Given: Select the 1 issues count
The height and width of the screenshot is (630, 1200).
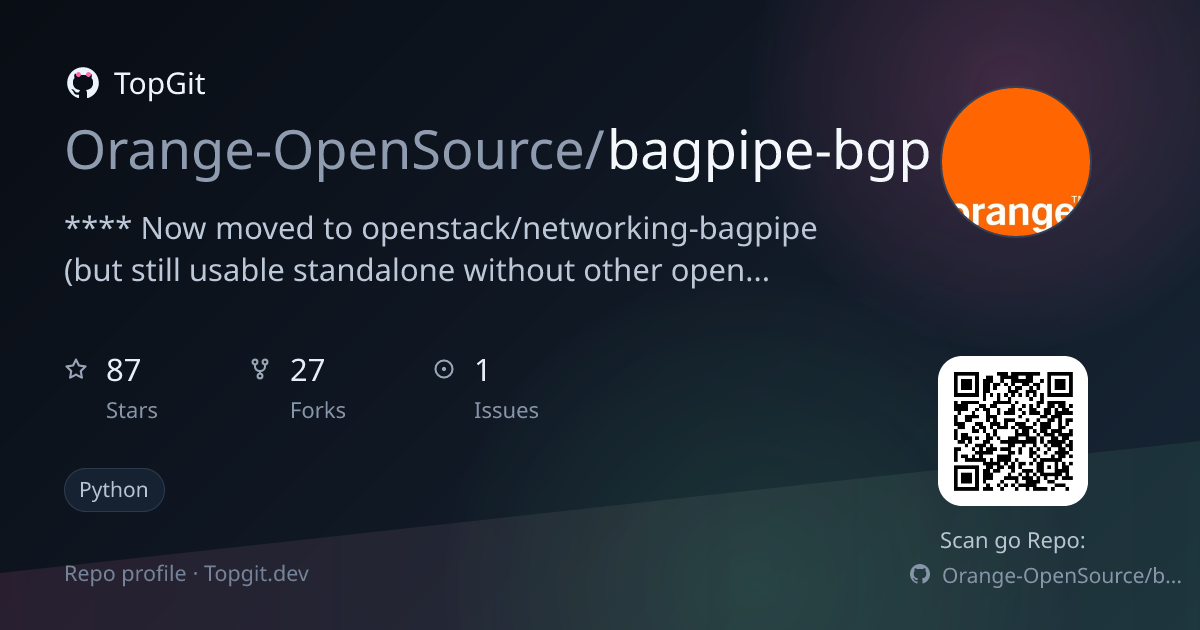Looking at the screenshot, I should [x=482, y=371].
